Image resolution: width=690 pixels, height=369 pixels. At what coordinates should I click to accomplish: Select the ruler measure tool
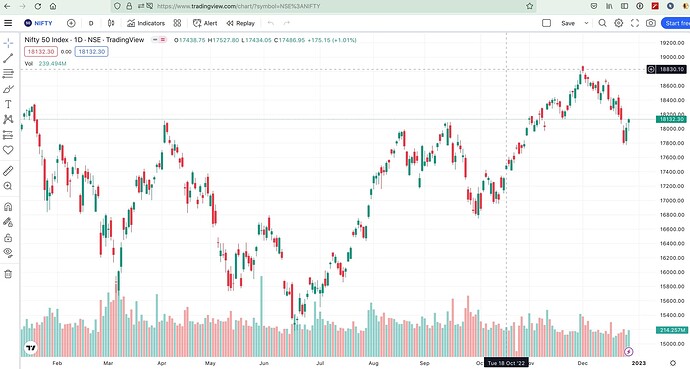pyautogui.click(x=8, y=171)
